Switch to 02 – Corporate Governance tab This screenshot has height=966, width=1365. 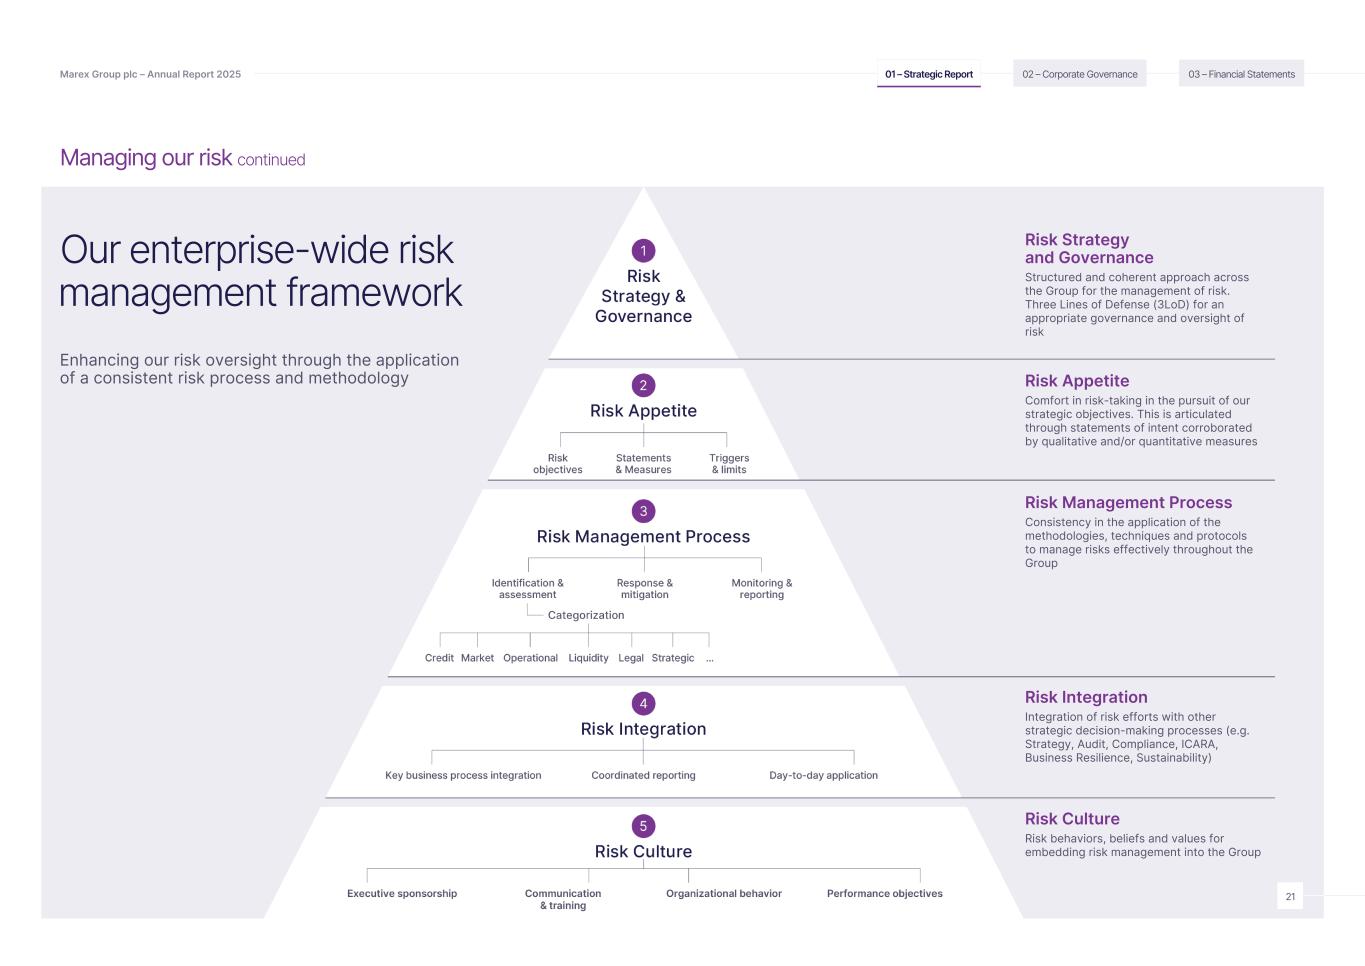point(1079,74)
